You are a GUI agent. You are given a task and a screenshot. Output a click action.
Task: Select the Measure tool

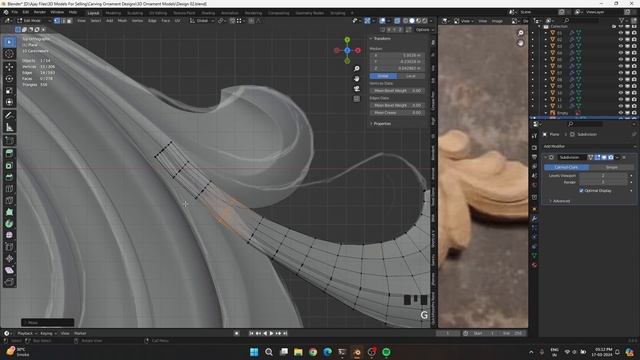point(9,127)
